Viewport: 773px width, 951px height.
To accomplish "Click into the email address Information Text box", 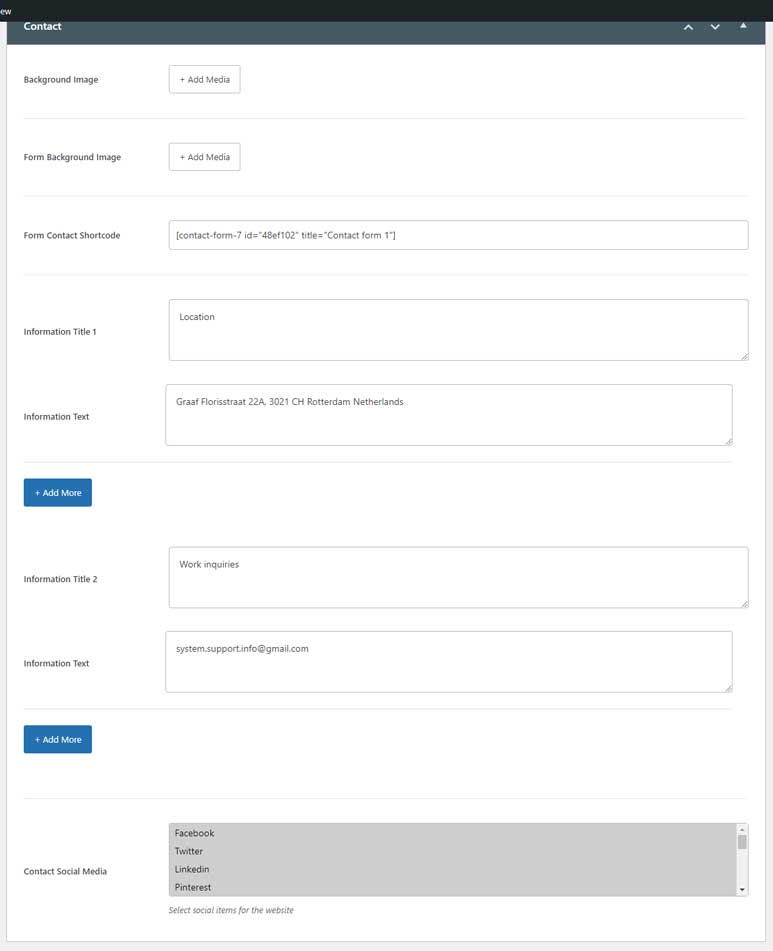I will [x=449, y=662].
